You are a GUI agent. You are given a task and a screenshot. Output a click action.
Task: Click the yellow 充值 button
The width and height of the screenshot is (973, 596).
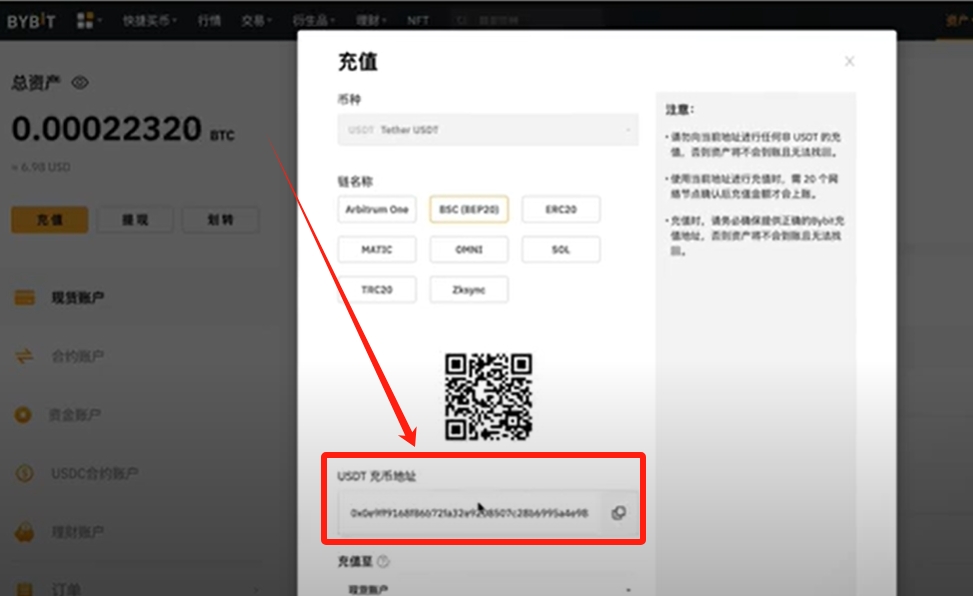click(50, 220)
